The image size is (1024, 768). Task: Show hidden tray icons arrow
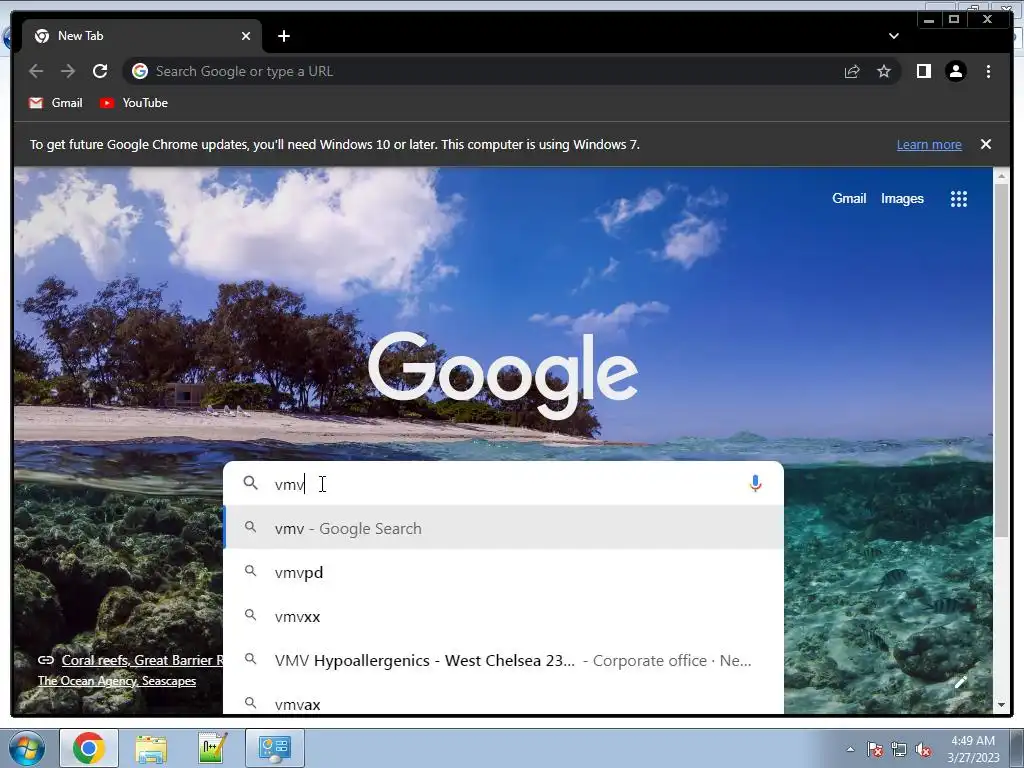point(850,749)
